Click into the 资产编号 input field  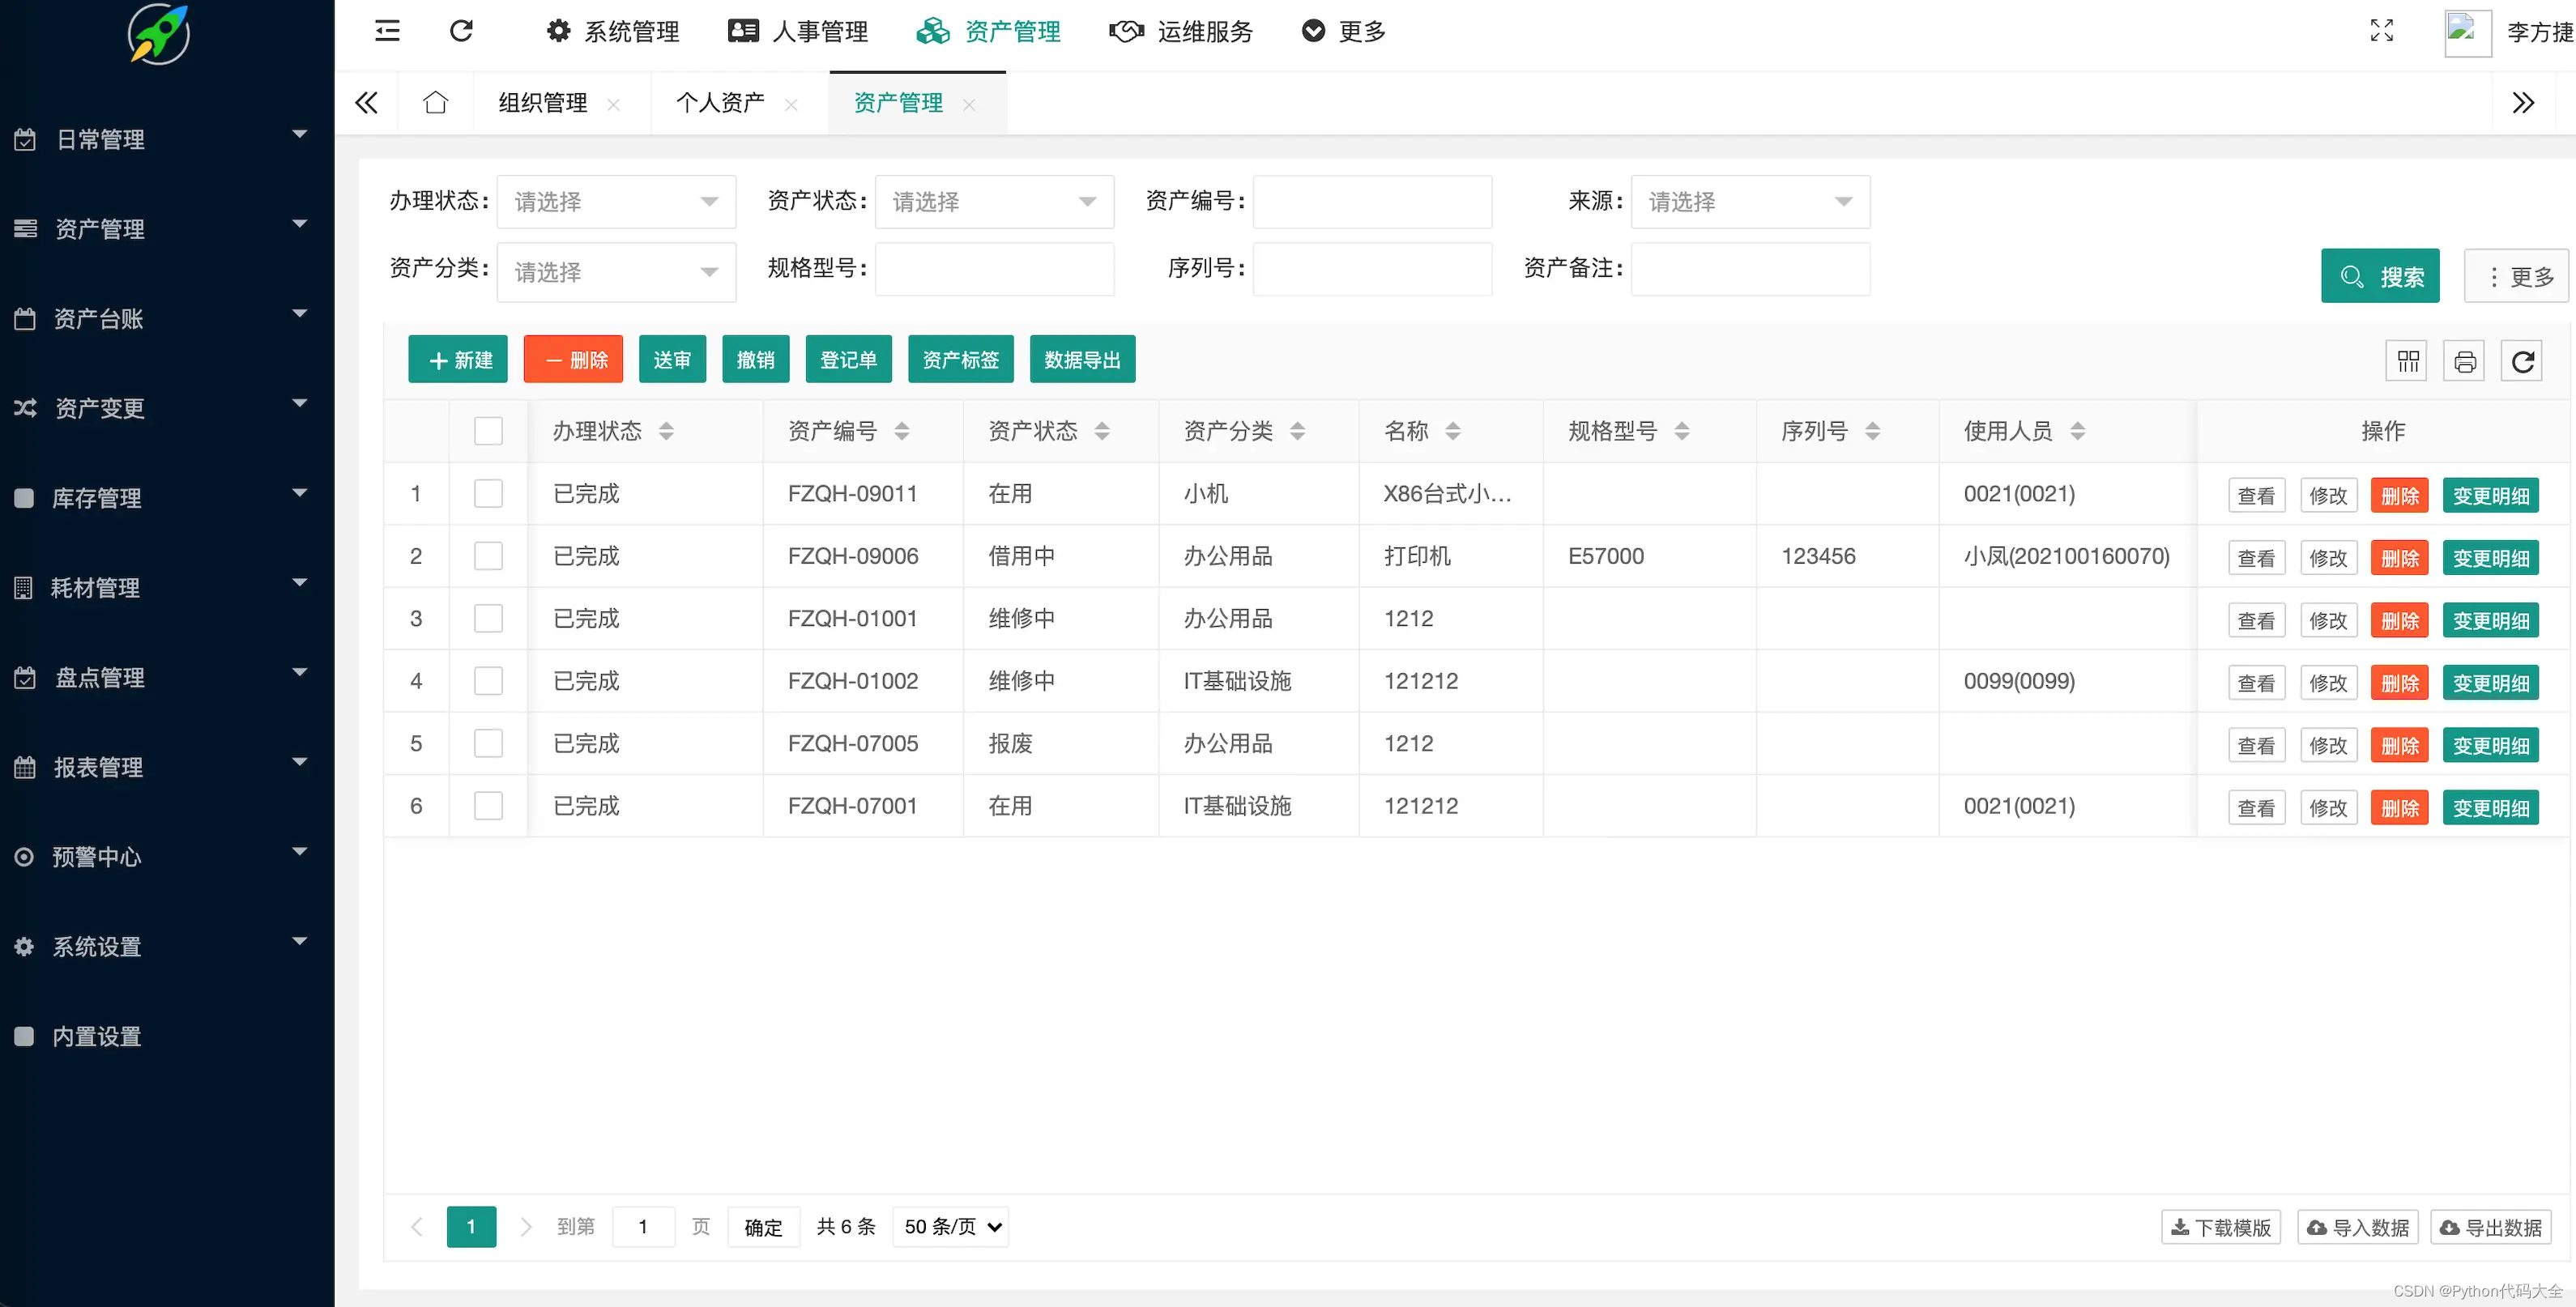(1372, 202)
